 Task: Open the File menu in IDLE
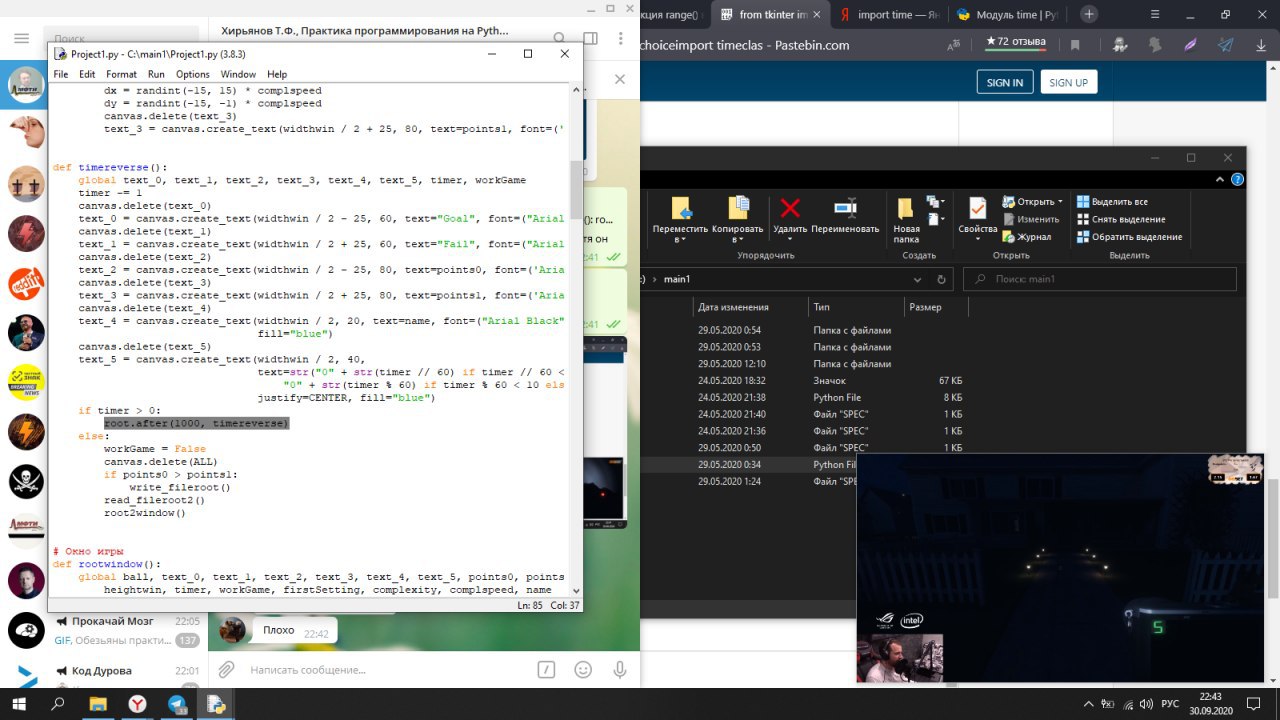[x=60, y=74]
